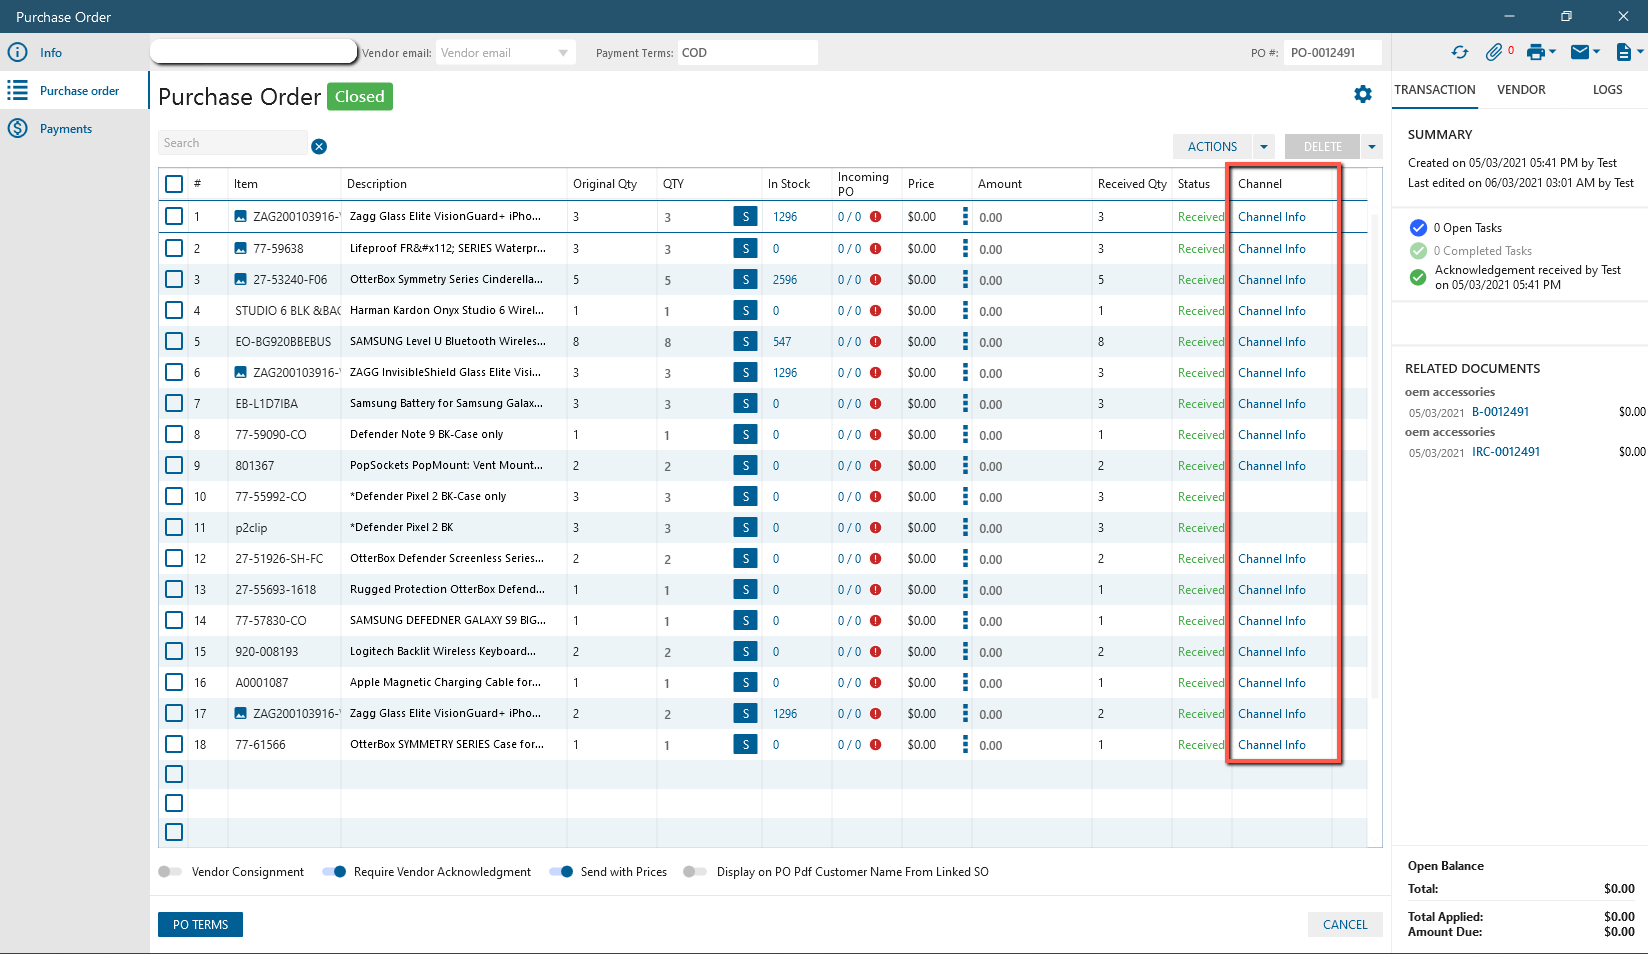Expand the Vendor email dropdown
Image resolution: width=1648 pixels, height=954 pixels.
pyautogui.click(x=563, y=53)
